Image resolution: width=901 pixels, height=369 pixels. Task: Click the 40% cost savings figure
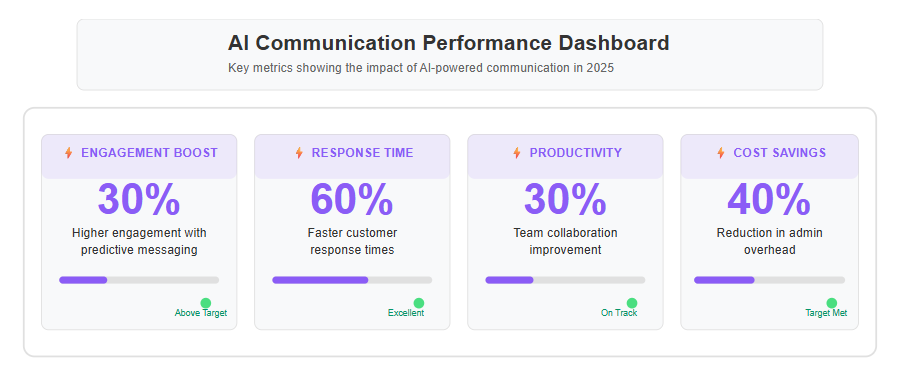[x=769, y=199]
